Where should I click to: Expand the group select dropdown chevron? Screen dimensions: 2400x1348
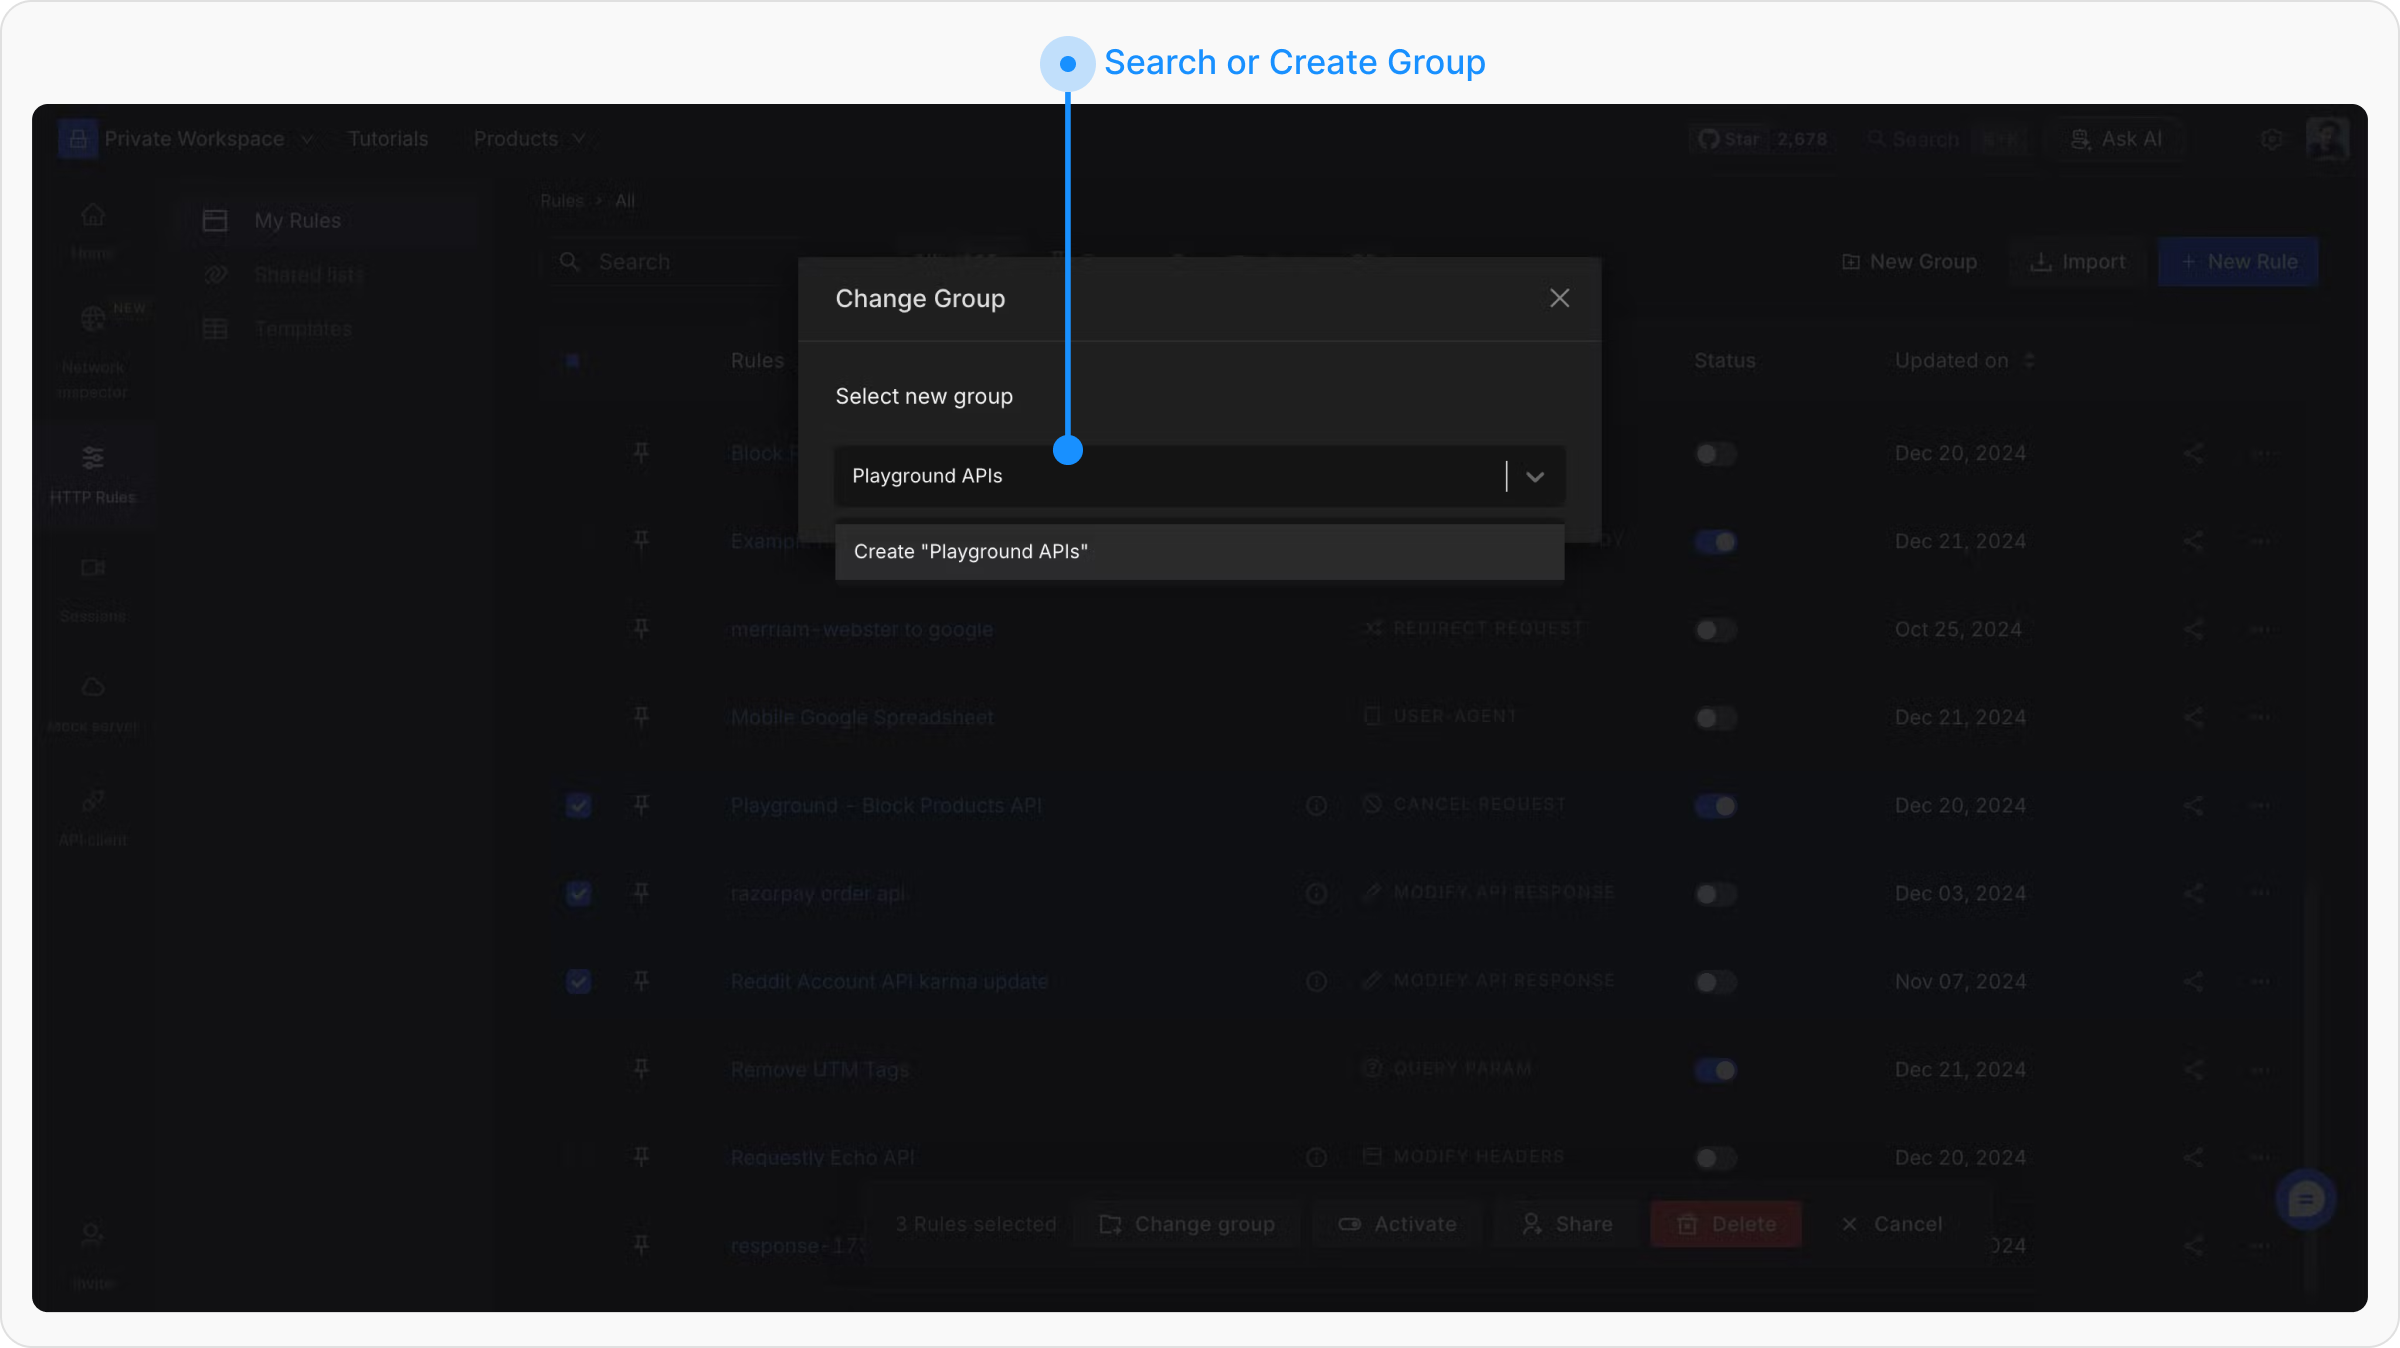click(1535, 476)
